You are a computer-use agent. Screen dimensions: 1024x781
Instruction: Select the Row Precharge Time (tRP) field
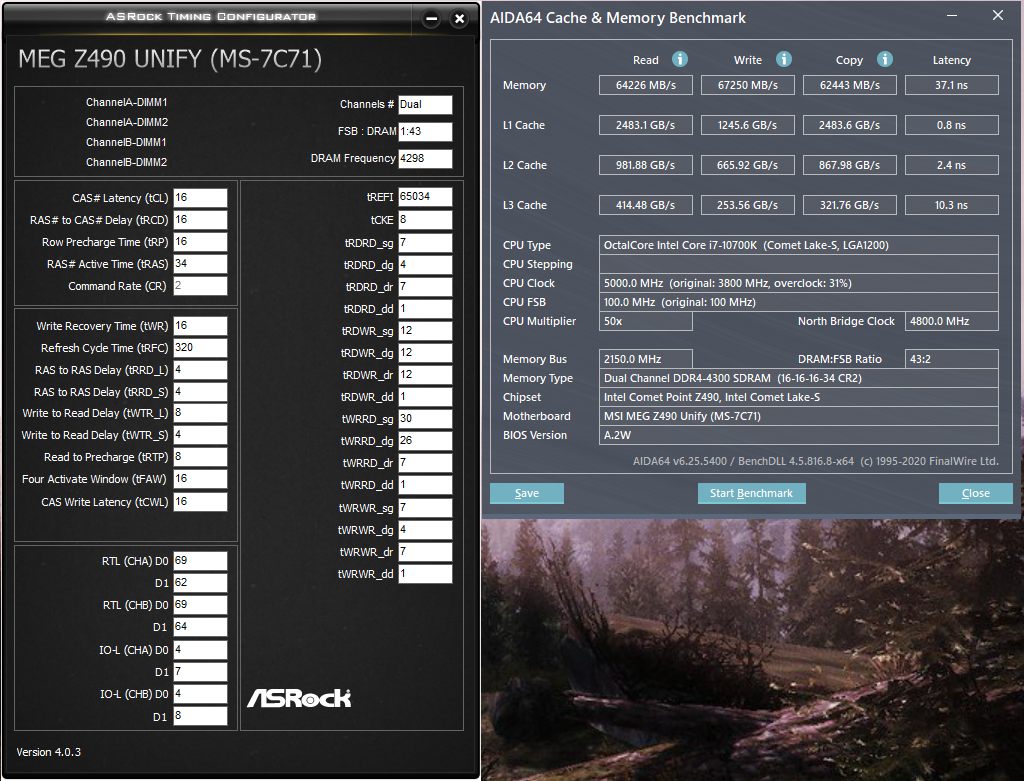[x=200, y=242]
